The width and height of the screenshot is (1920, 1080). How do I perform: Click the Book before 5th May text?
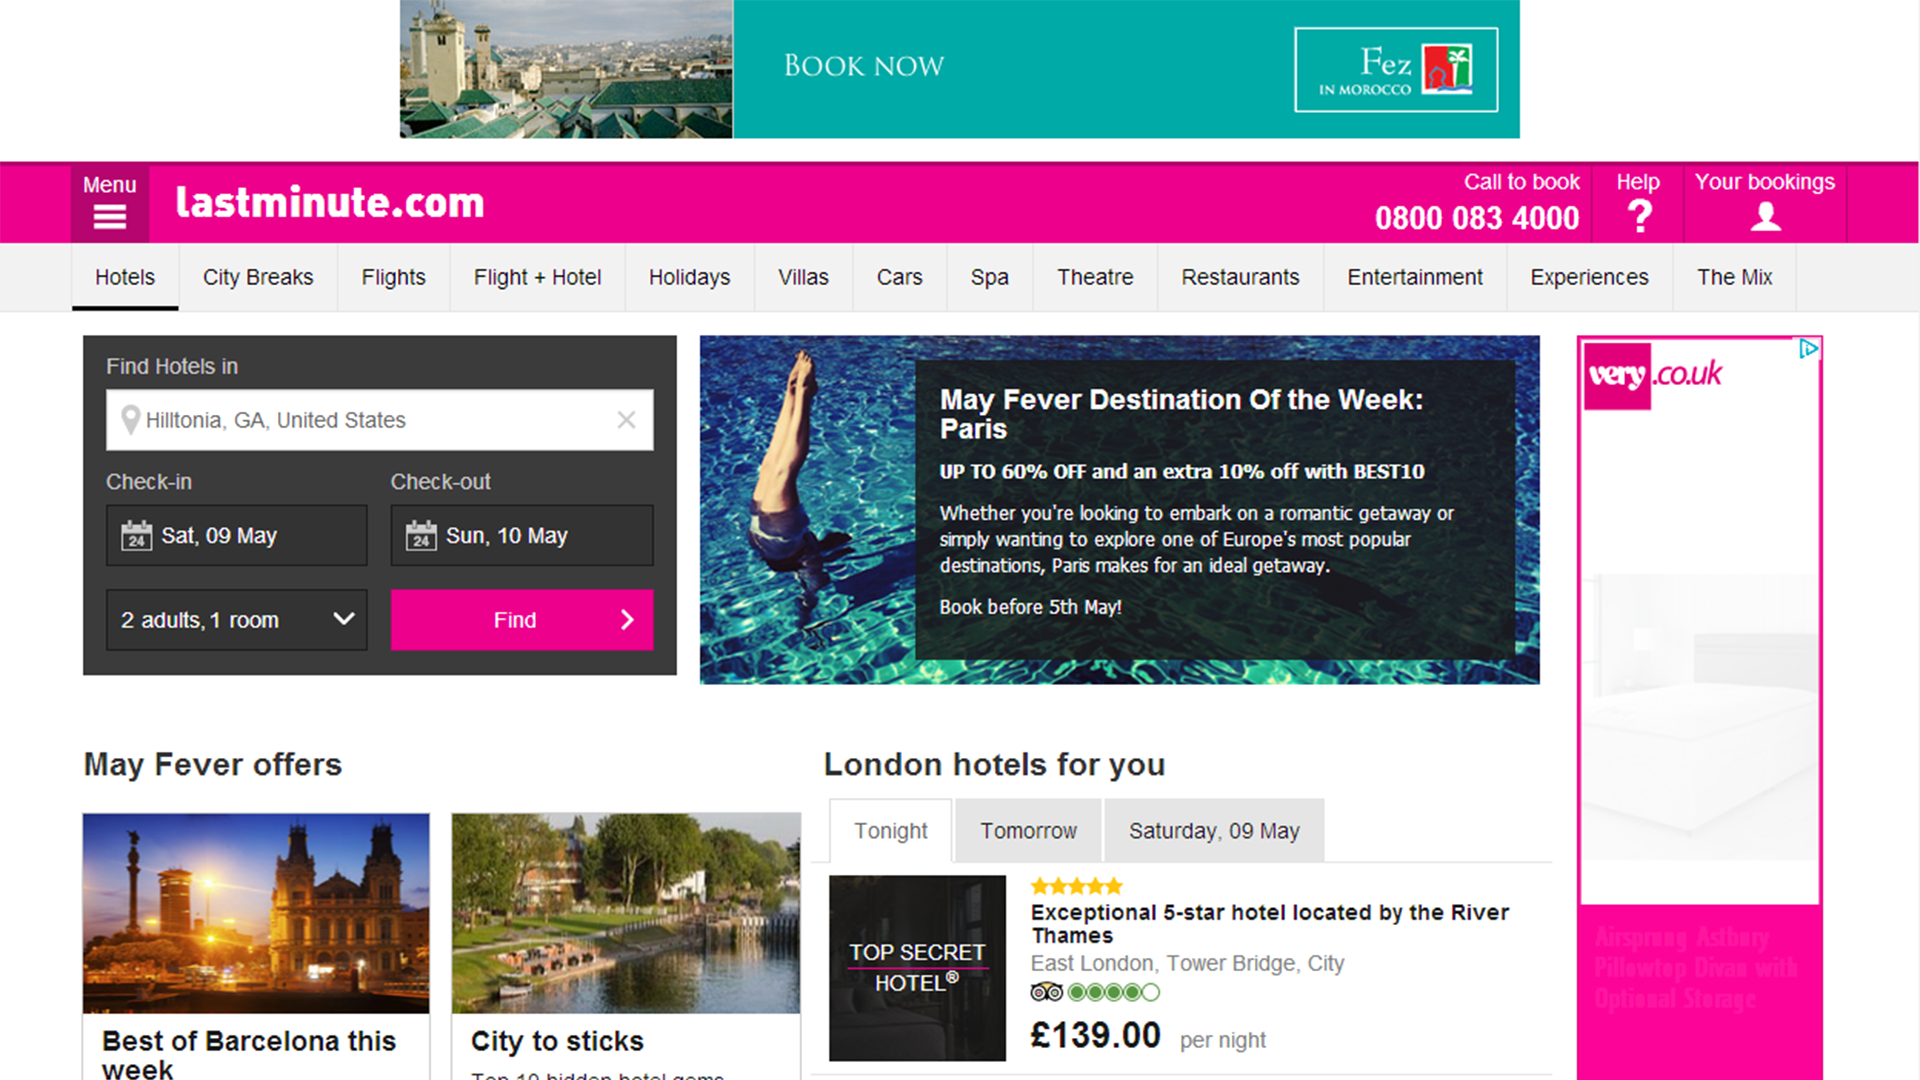(1030, 607)
